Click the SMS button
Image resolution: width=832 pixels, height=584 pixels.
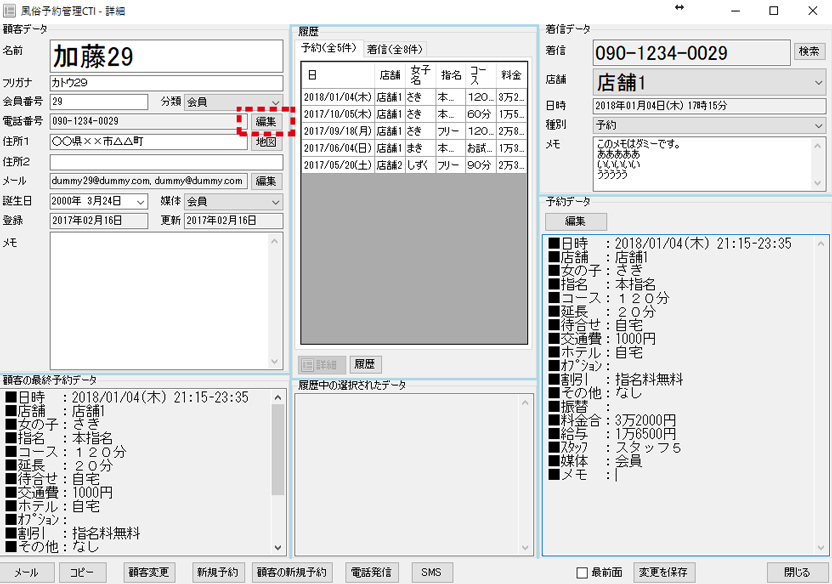pos(431,573)
